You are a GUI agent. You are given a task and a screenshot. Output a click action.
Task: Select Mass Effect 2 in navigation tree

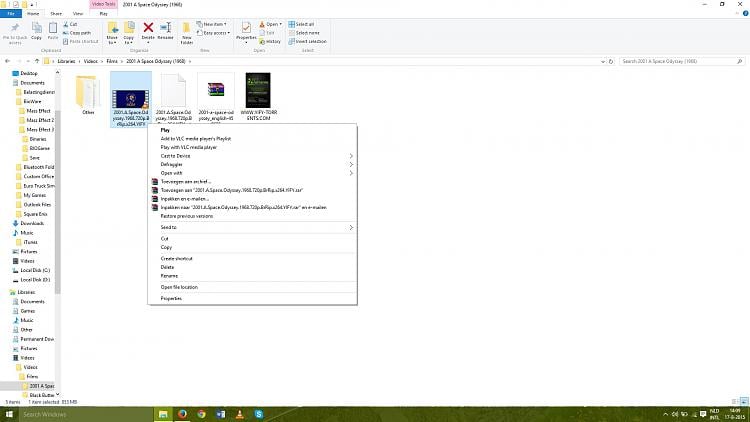click(x=40, y=120)
